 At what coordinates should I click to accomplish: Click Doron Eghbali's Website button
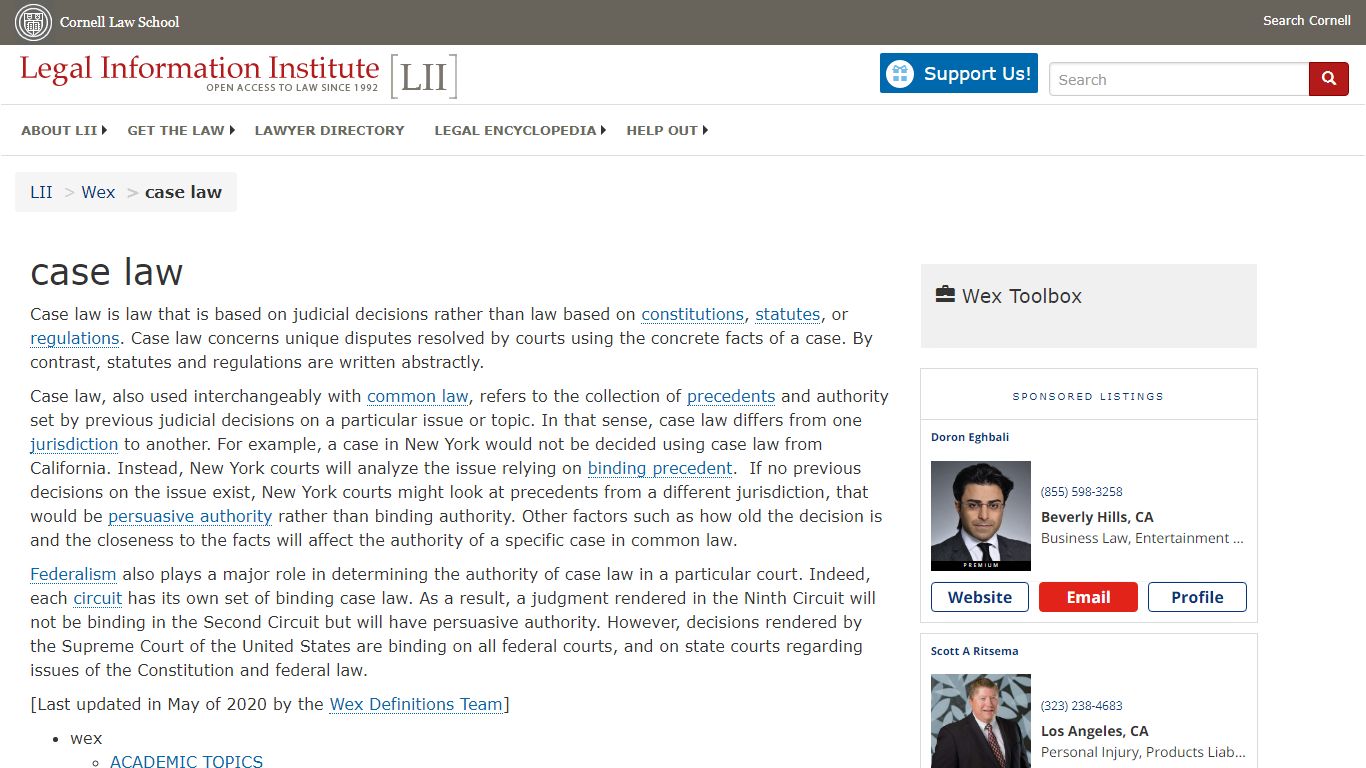(980, 597)
